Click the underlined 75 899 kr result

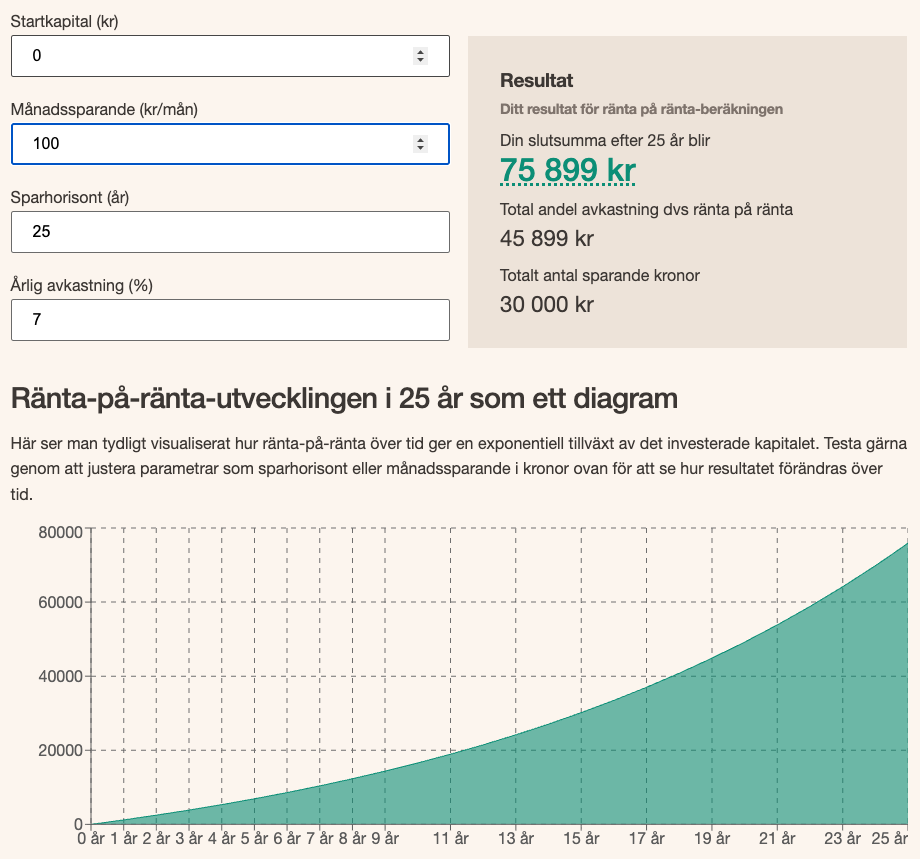coord(567,171)
